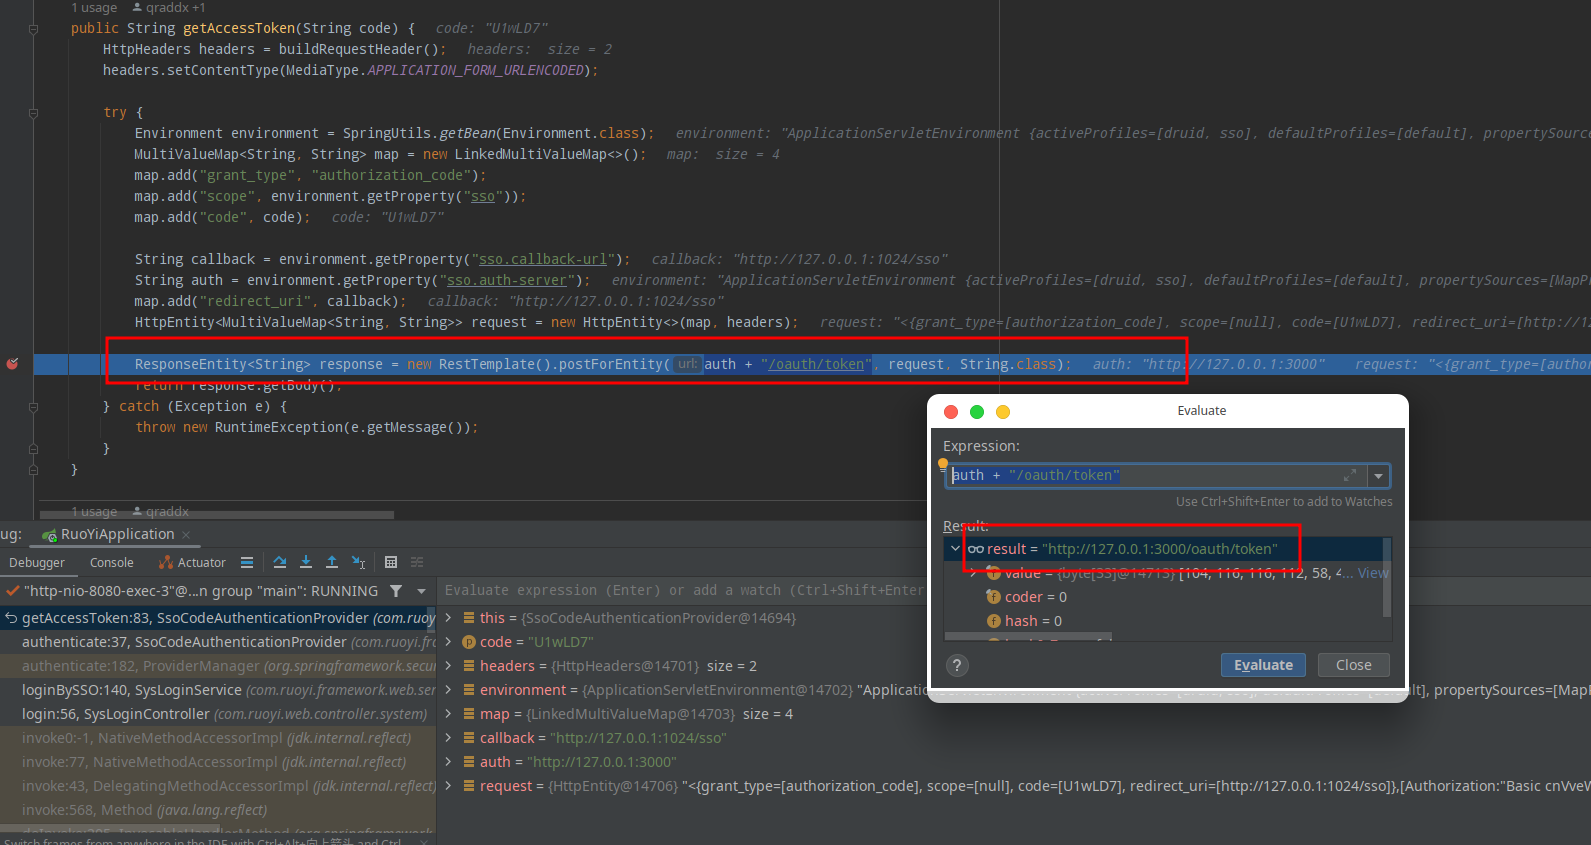Image resolution: width=1591 pixels, height=845 pixels.
Task: Expand the 'value' byte array node
Action: (973, 573)
